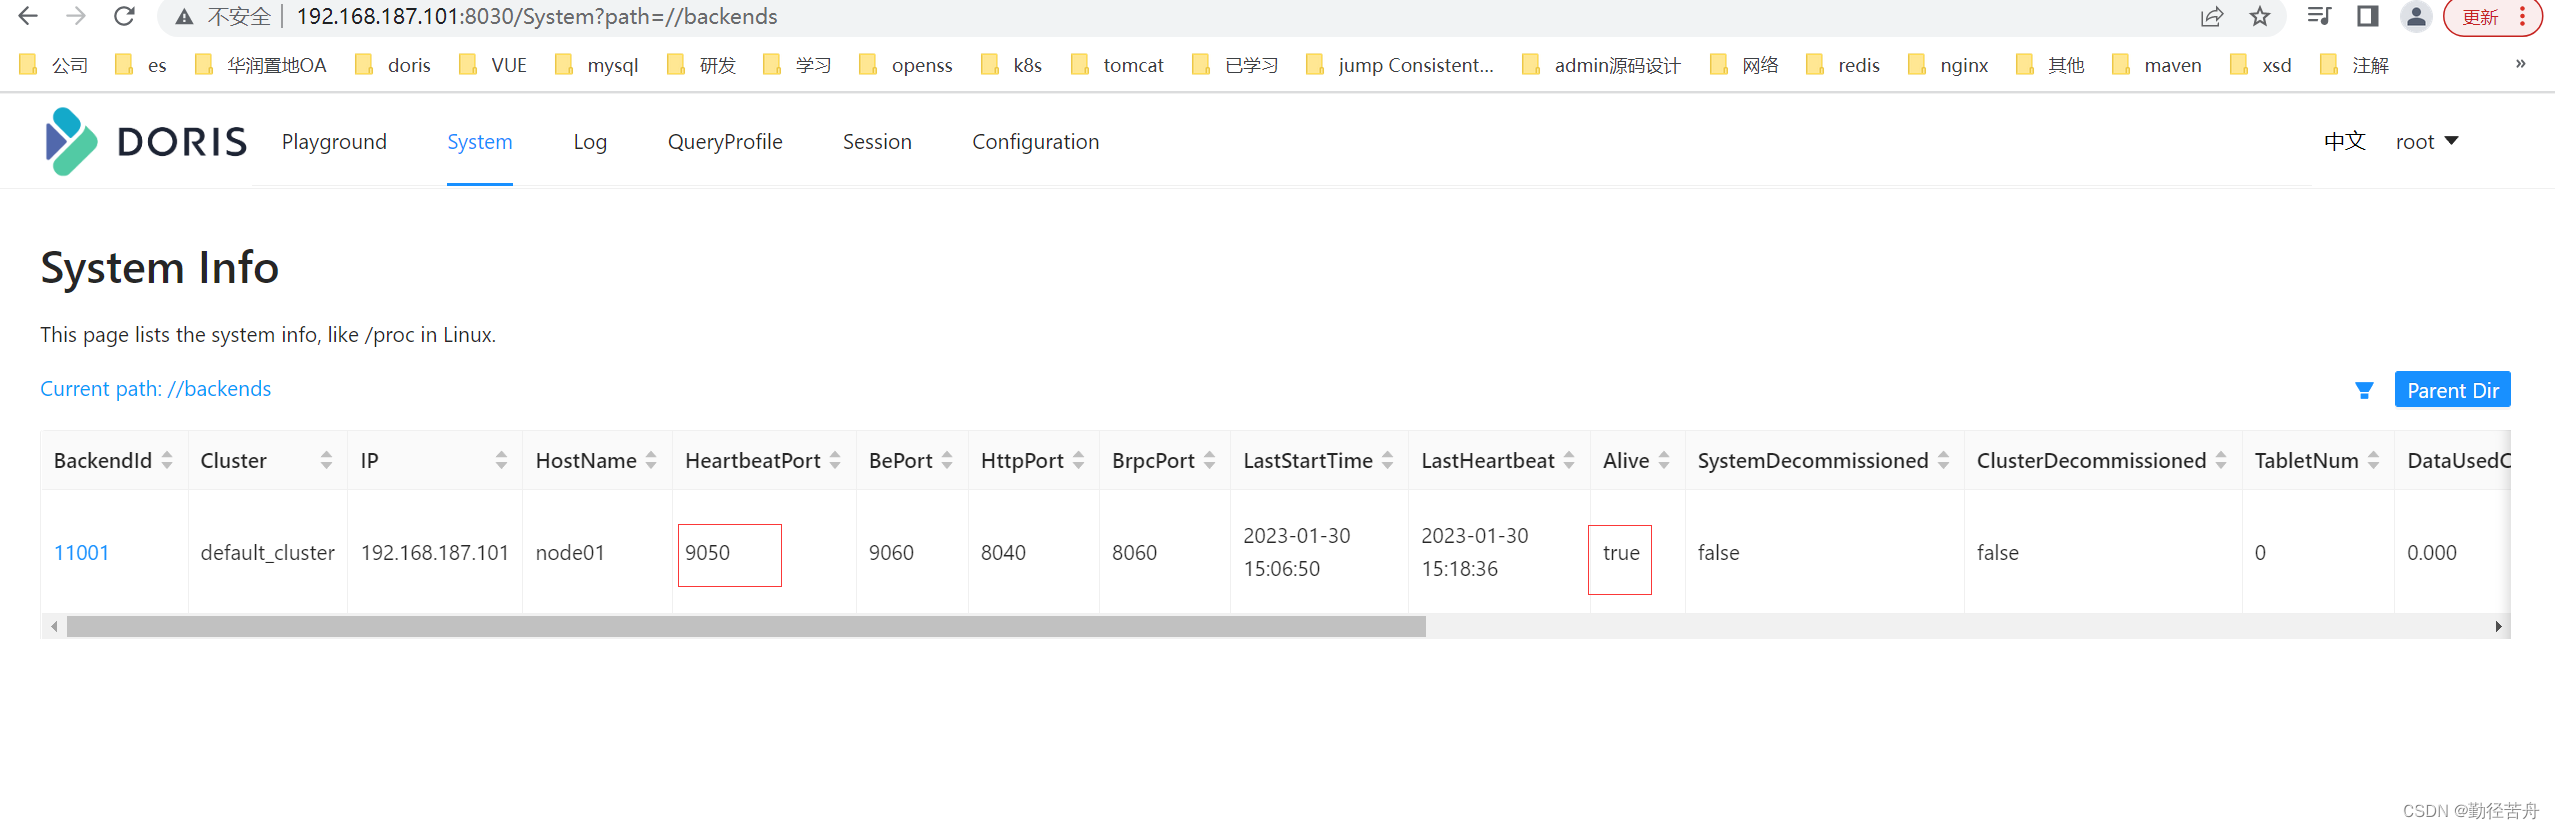Open the Playground tab
The image size is (2555, 829).
(x=334, y=142)
